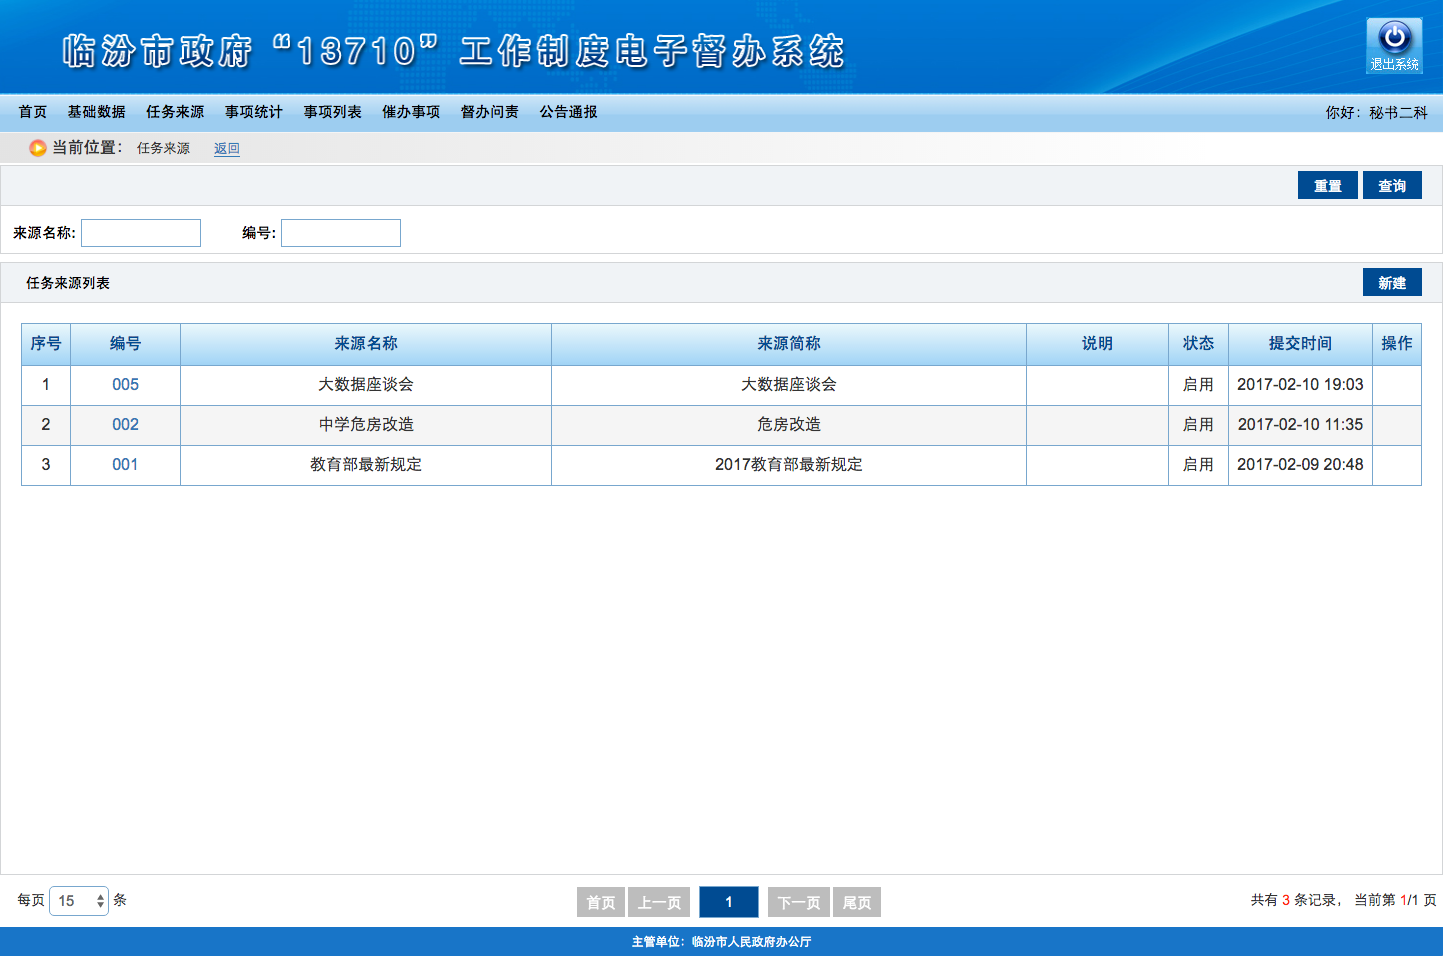Click the 新建 button to add a source
1443x956 pixels.
[1392, 283]
